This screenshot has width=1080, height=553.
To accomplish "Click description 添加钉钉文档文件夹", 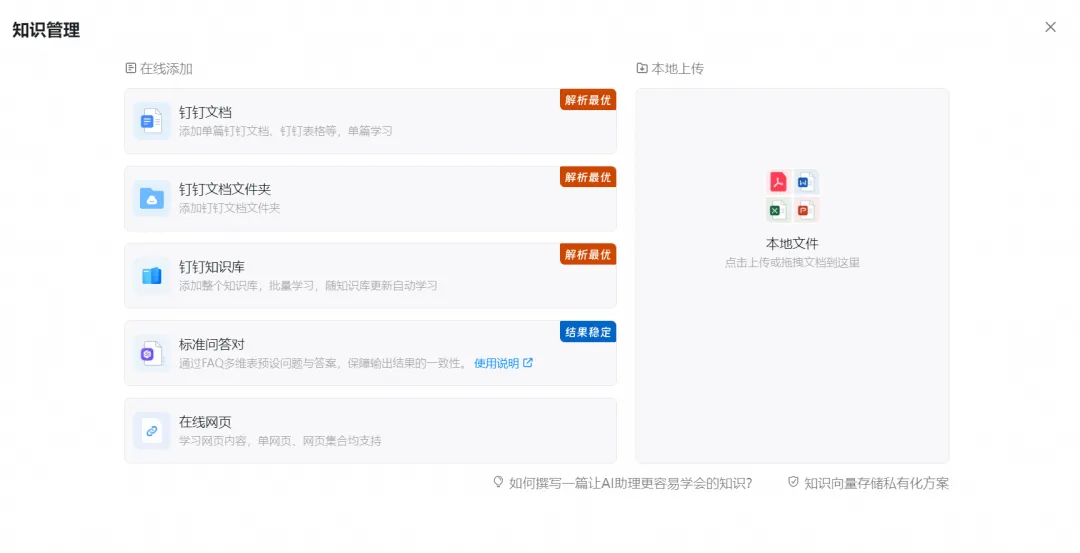I will (x=229, y=208).
